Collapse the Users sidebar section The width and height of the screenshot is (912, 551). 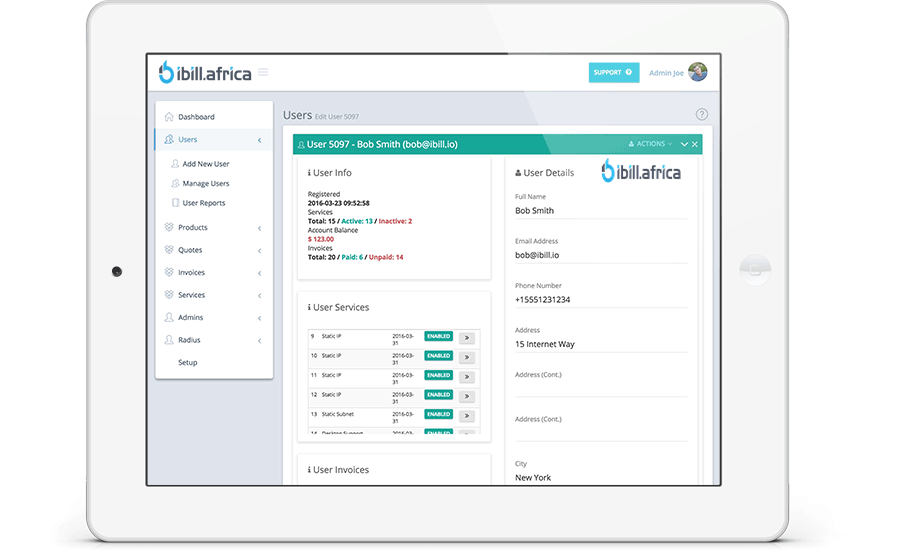pyautogui.click(x=259, y=140)
